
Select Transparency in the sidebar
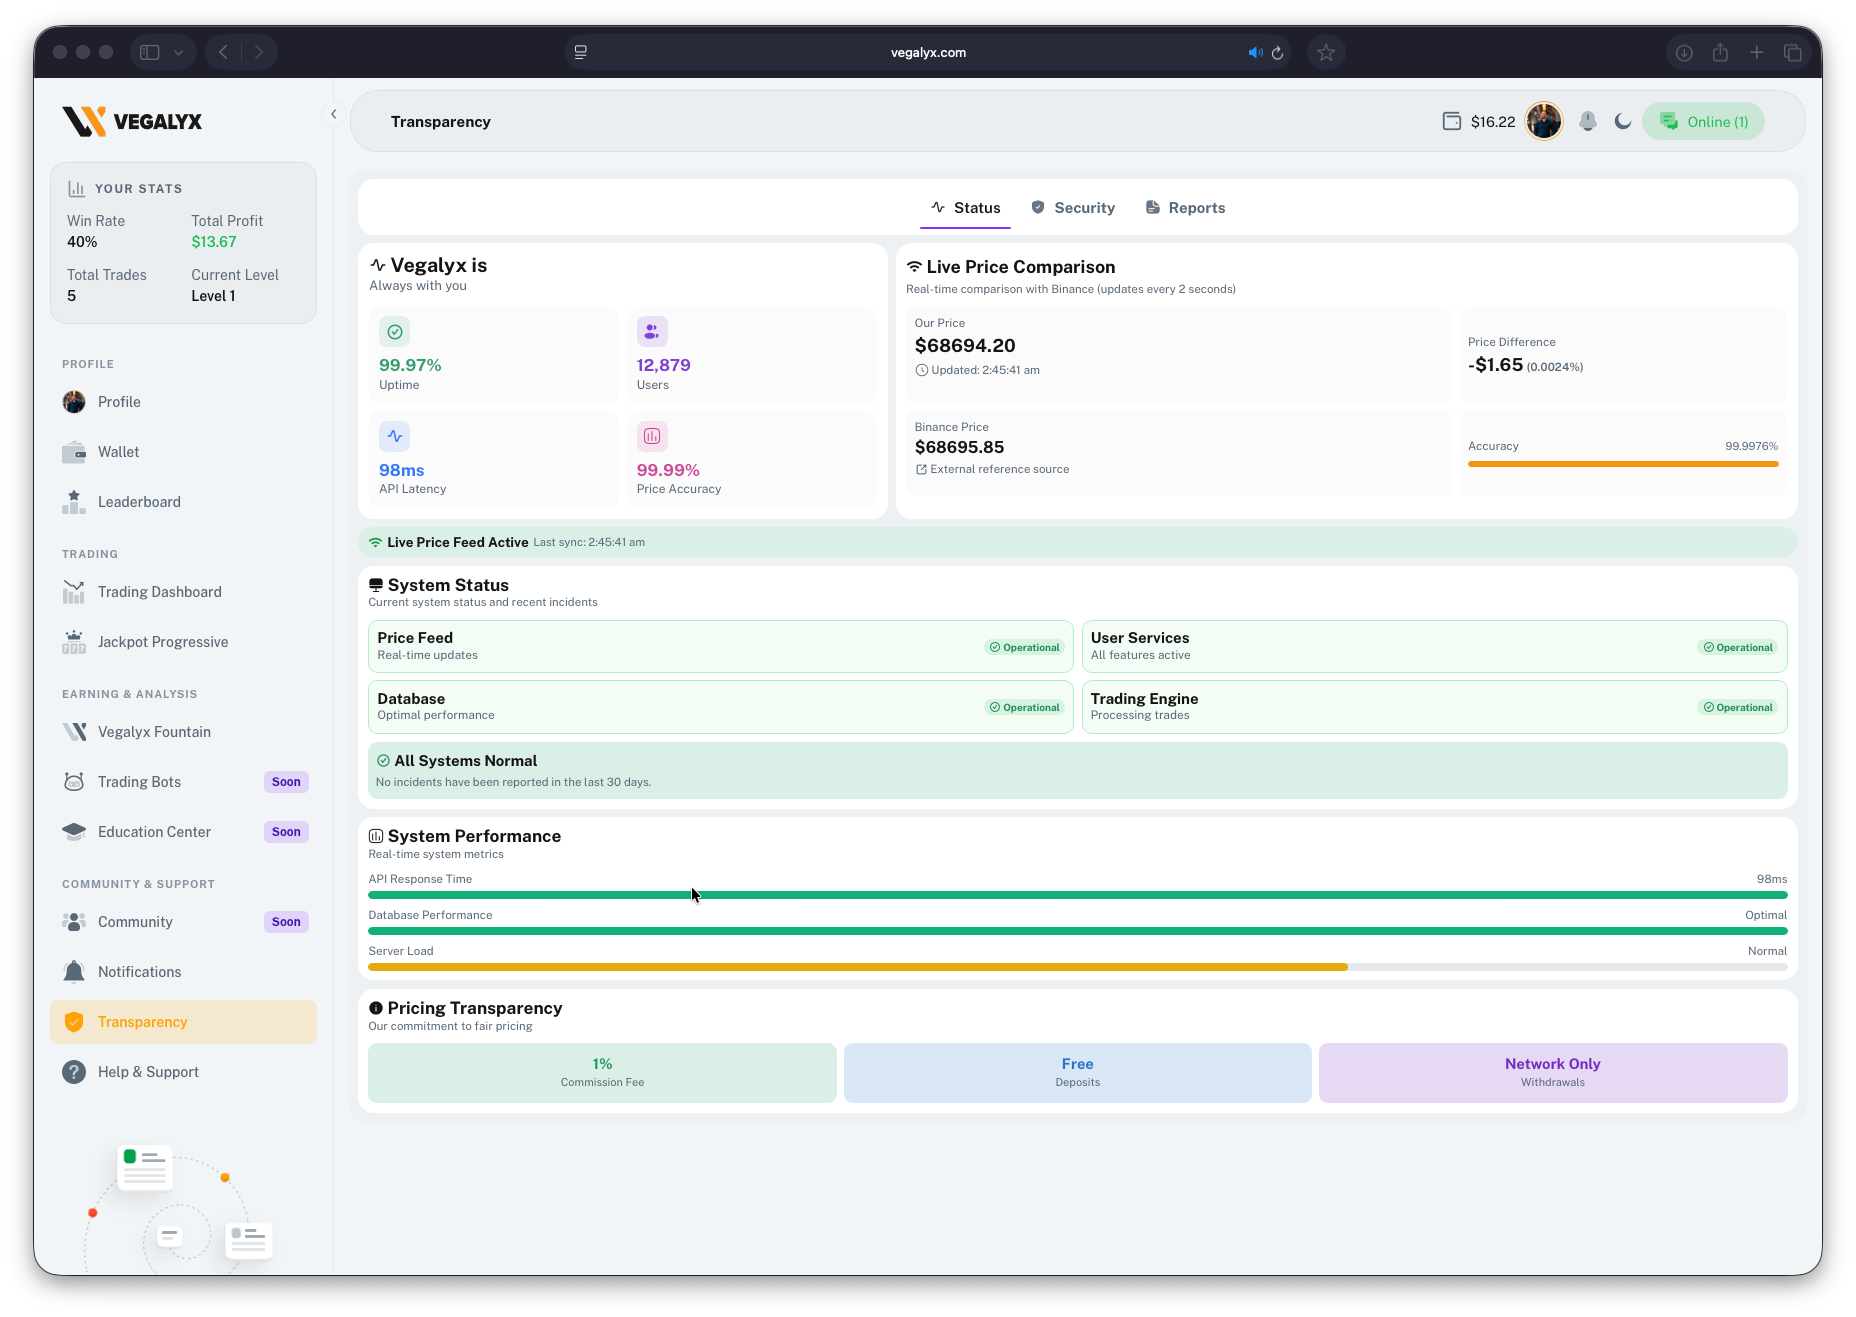click(x=183, y=1022)
